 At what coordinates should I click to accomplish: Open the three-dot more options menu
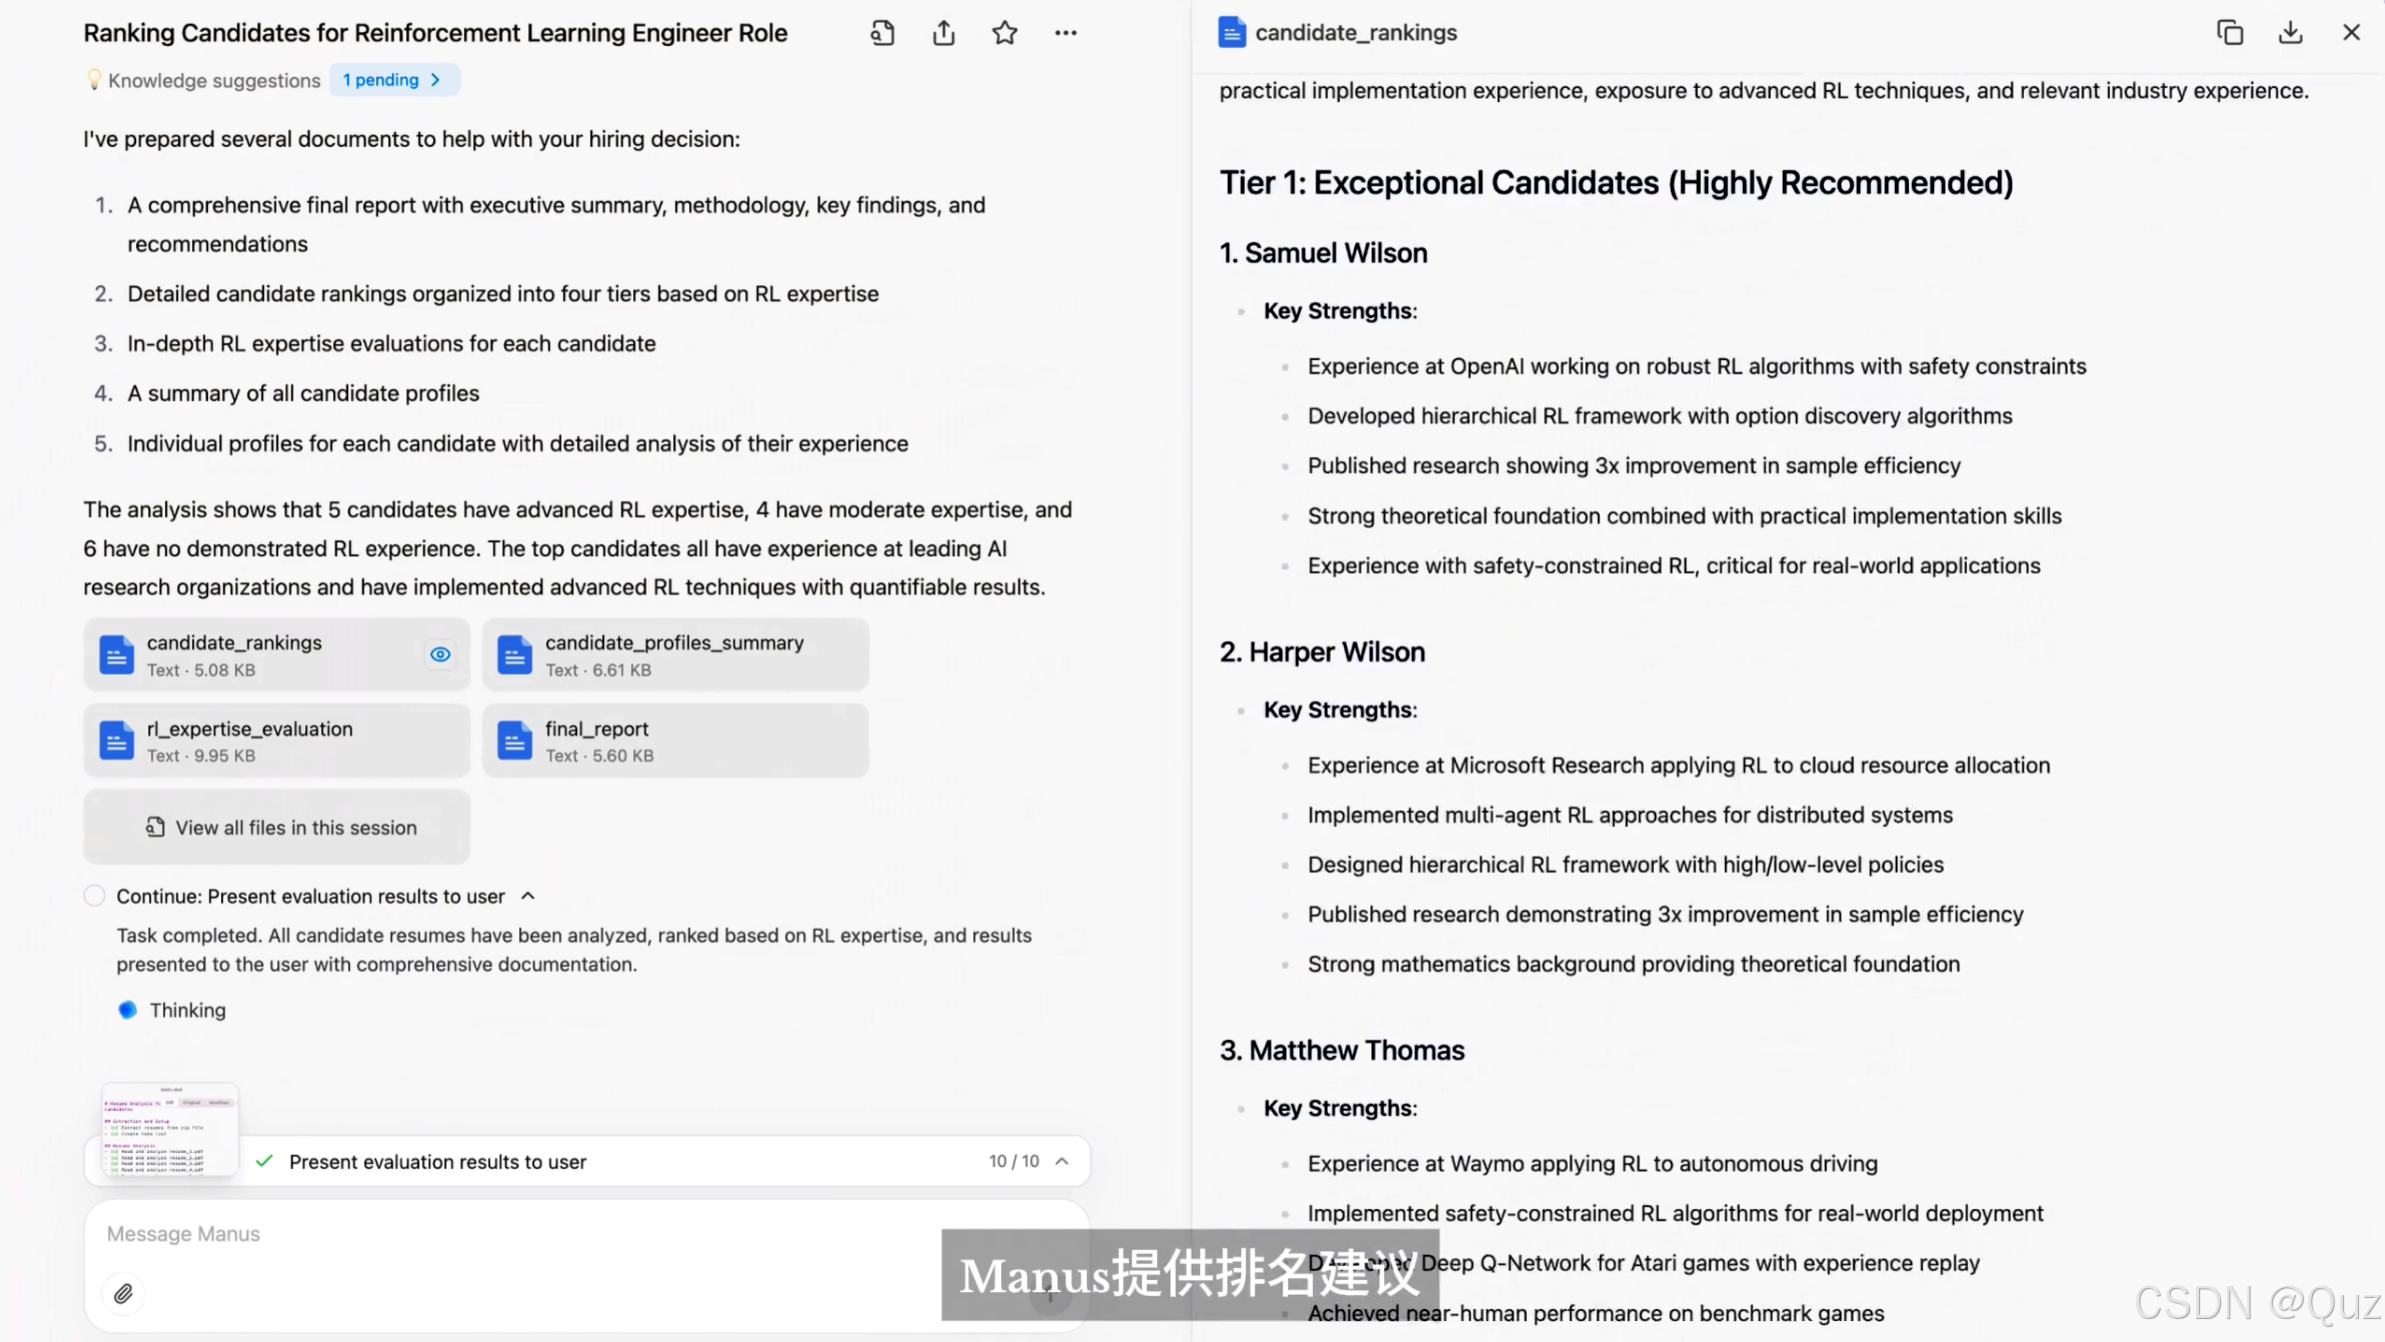(x=1065, y=33)
